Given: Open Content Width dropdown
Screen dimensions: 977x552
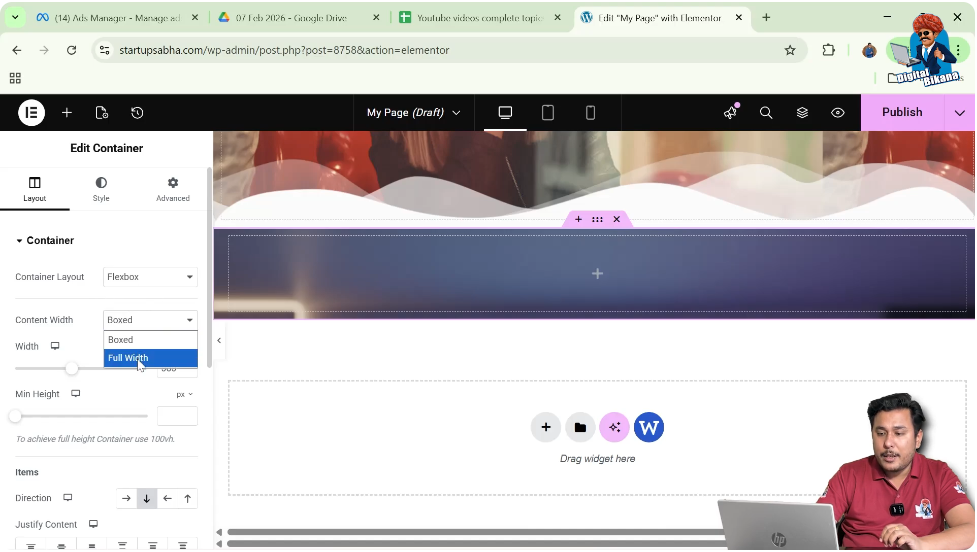Looking at the screenshot, I should 150,320.
